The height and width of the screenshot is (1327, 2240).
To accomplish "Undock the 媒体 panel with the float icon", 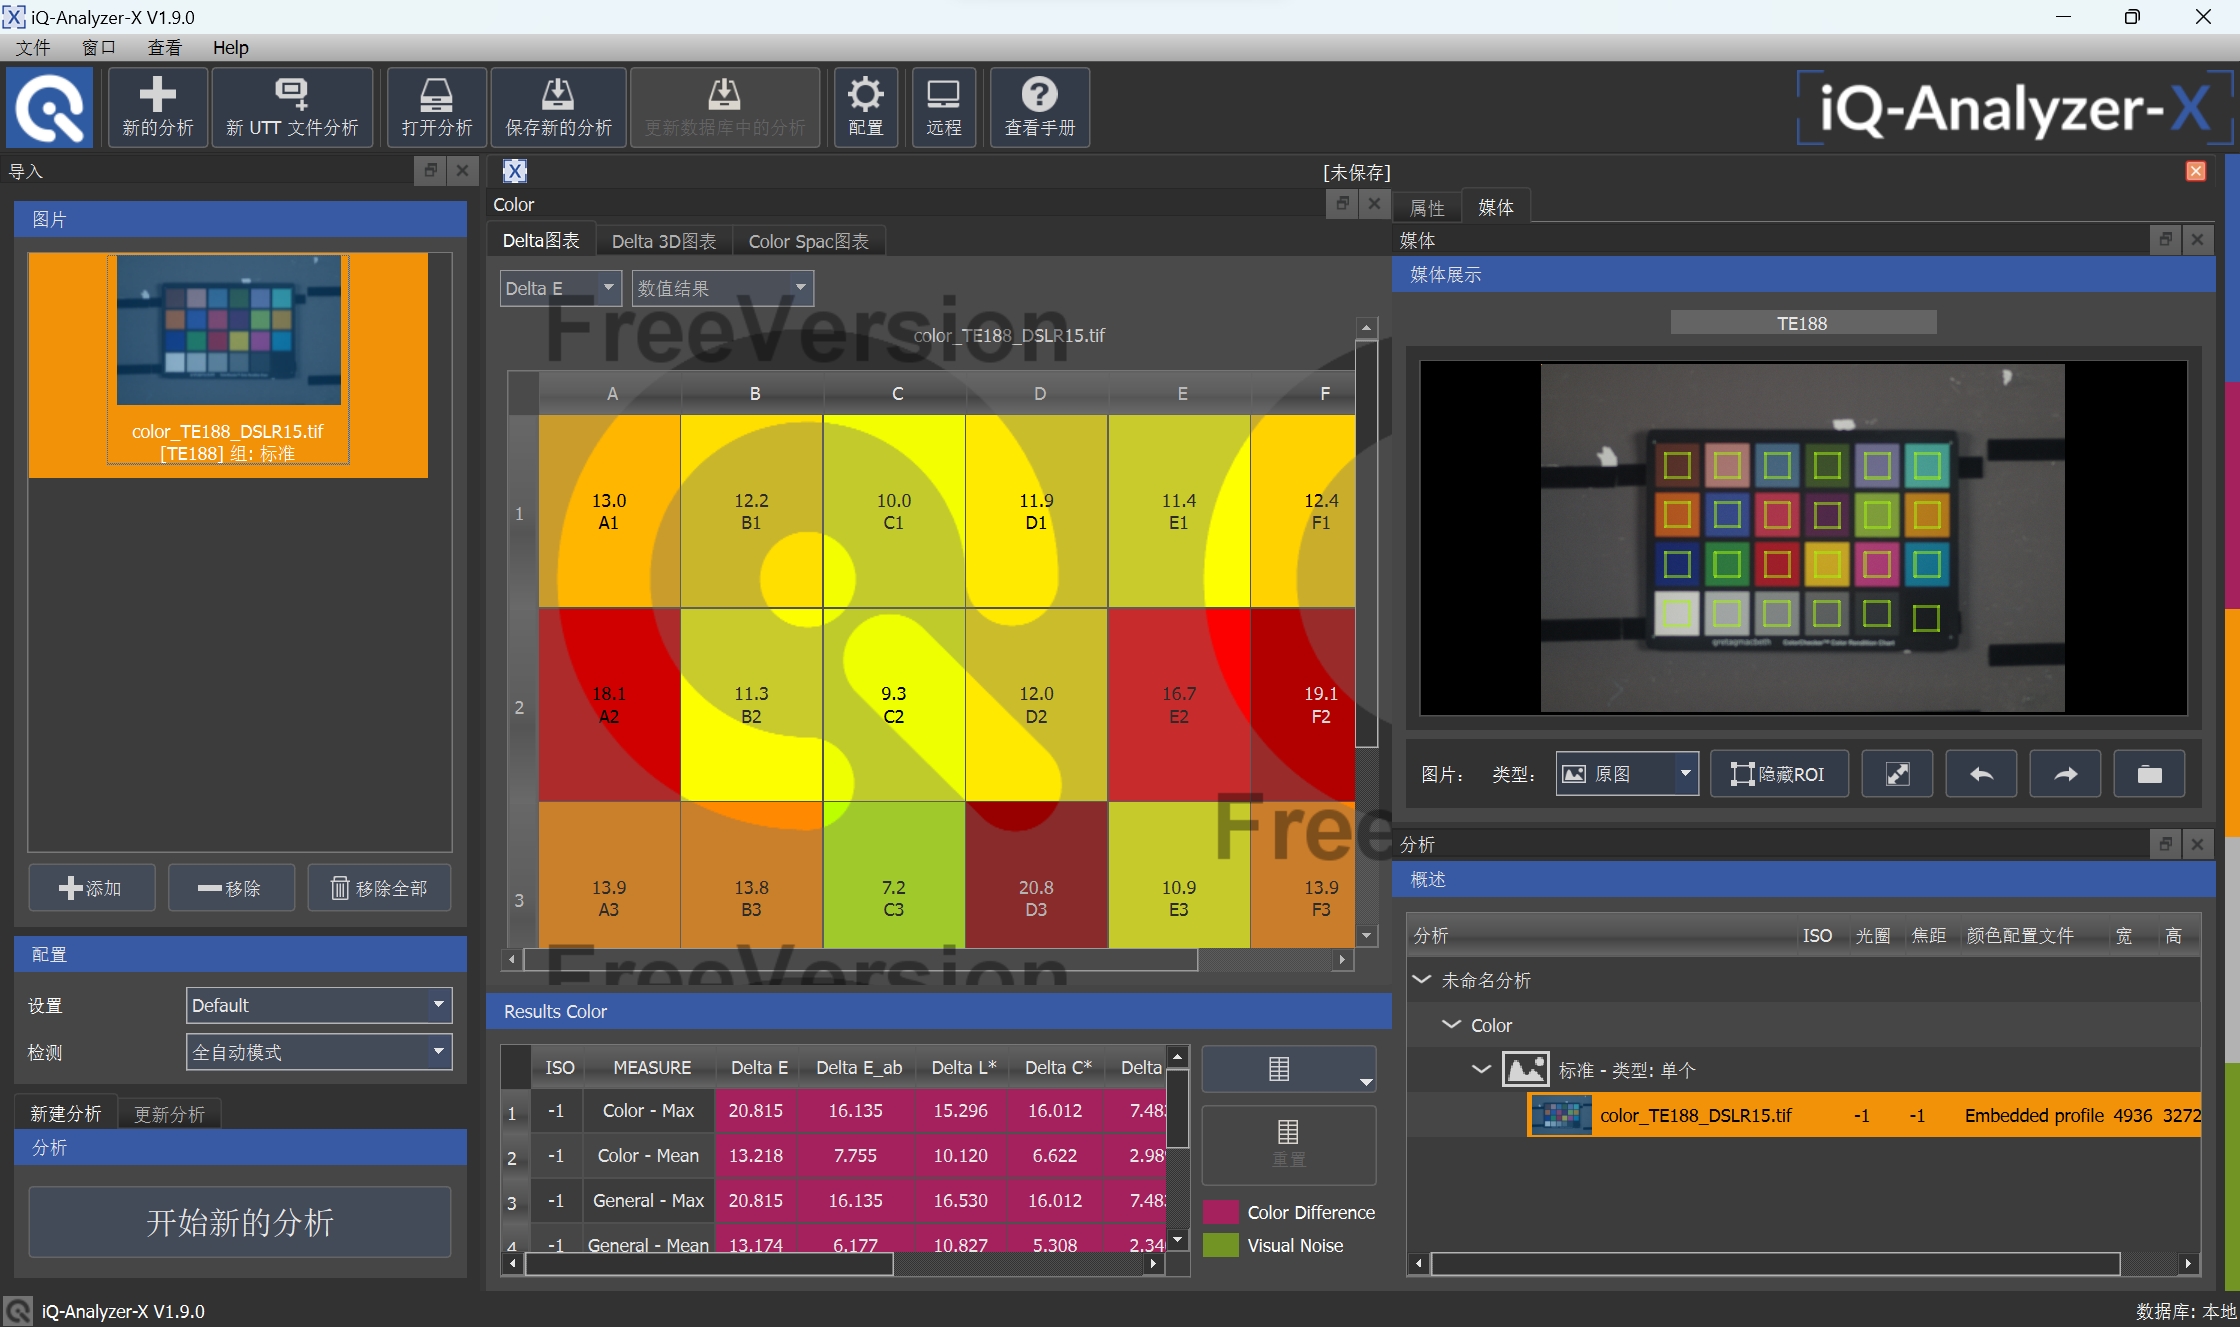I will click(2165, 239).
